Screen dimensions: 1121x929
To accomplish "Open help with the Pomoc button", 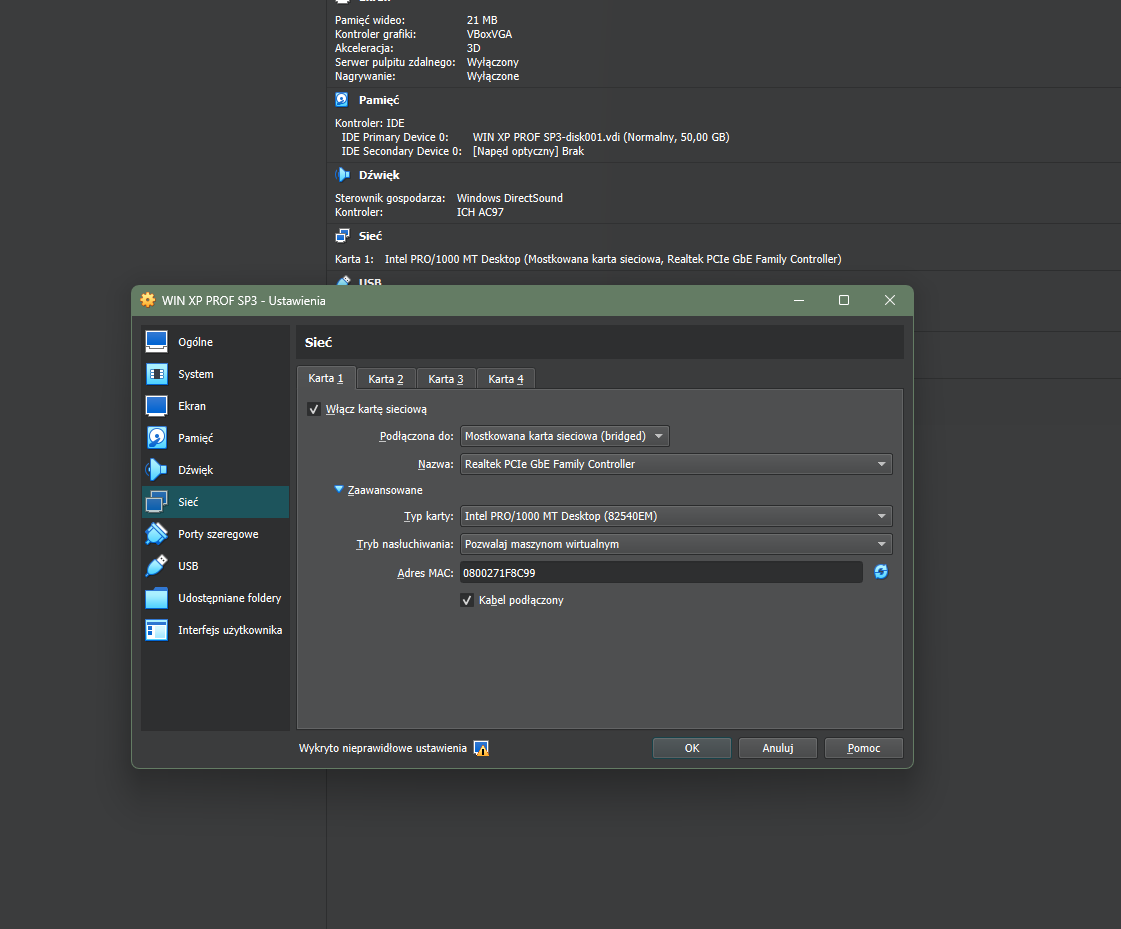I will 864,748.
